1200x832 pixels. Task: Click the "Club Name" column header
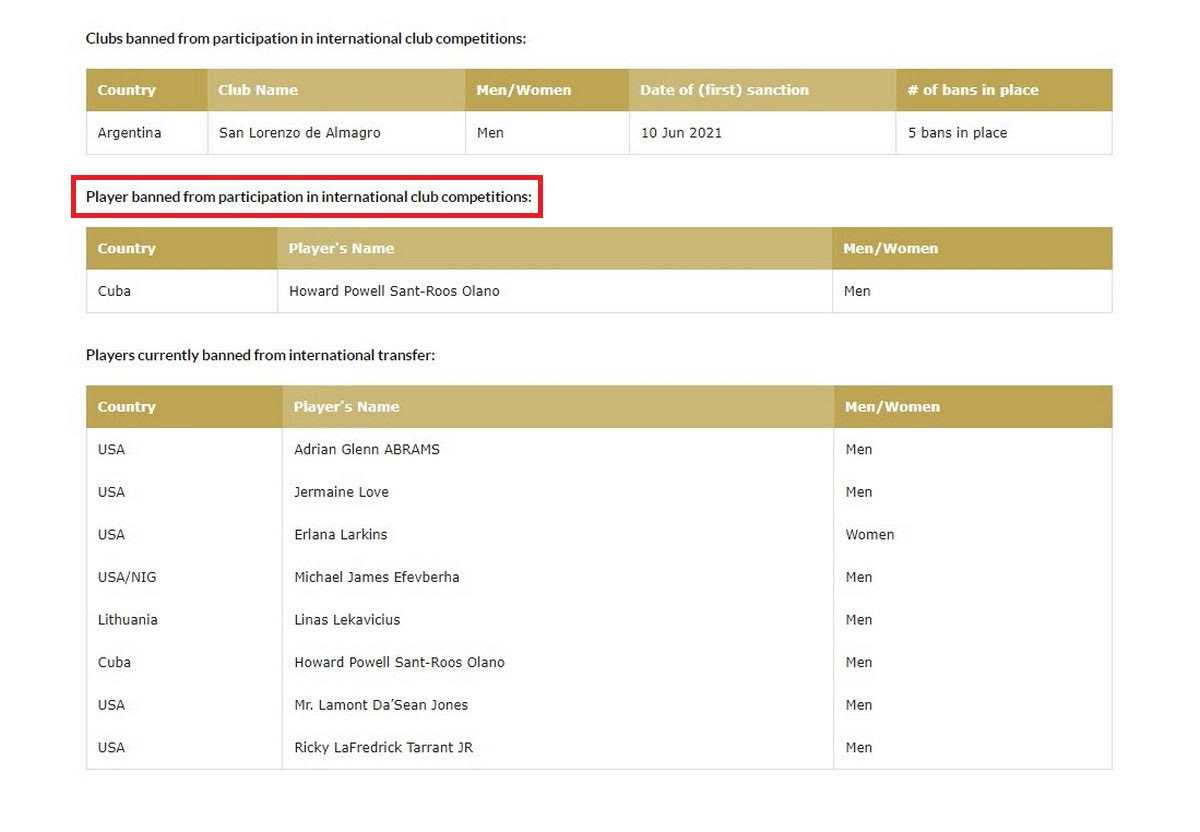tap(258, 90)
